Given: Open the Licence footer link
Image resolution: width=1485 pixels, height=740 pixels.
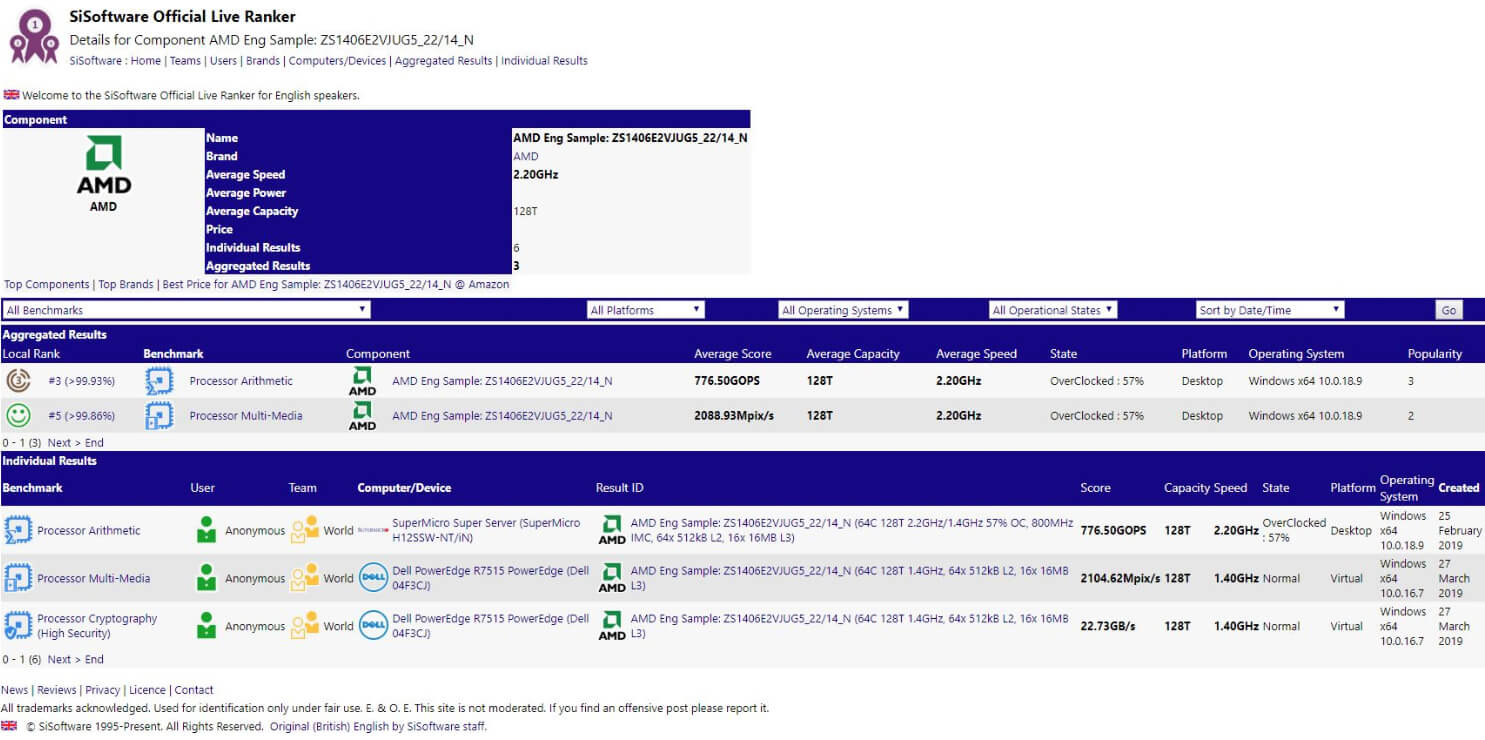Looking at the screenshot, I should pos(147,690).
